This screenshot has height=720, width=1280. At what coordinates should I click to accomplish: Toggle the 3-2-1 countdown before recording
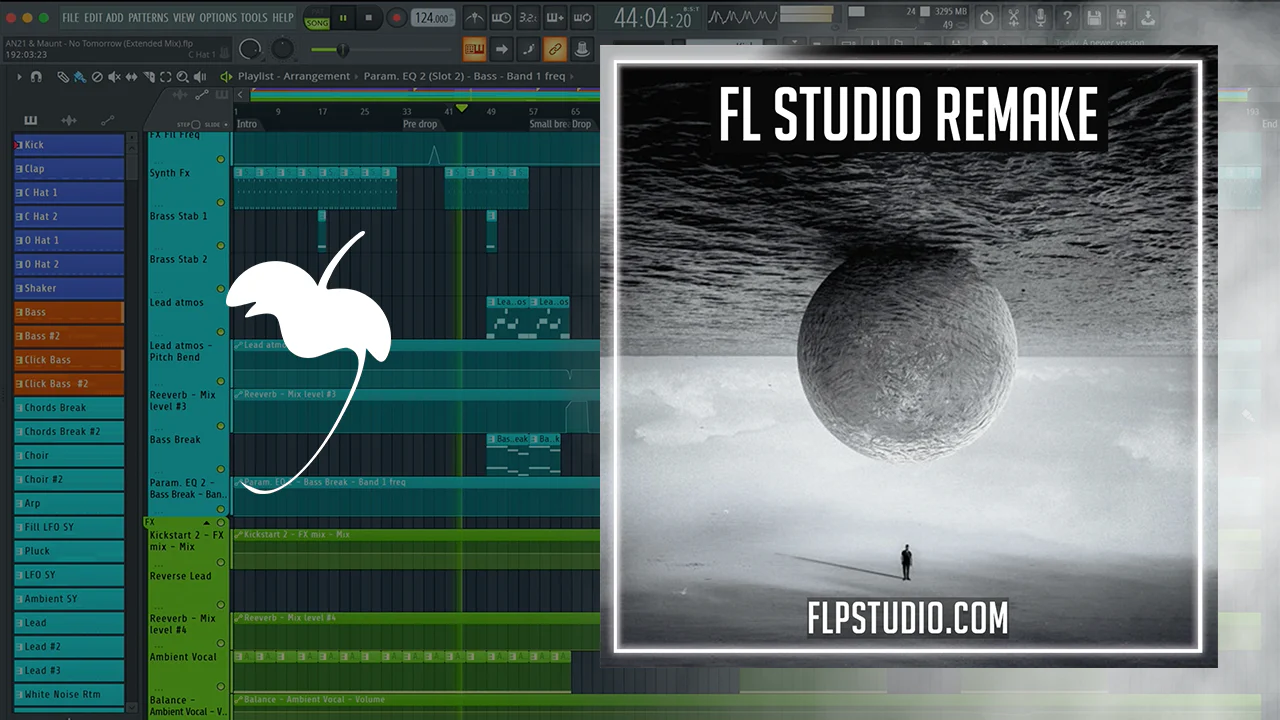click(x=528, y=18)
